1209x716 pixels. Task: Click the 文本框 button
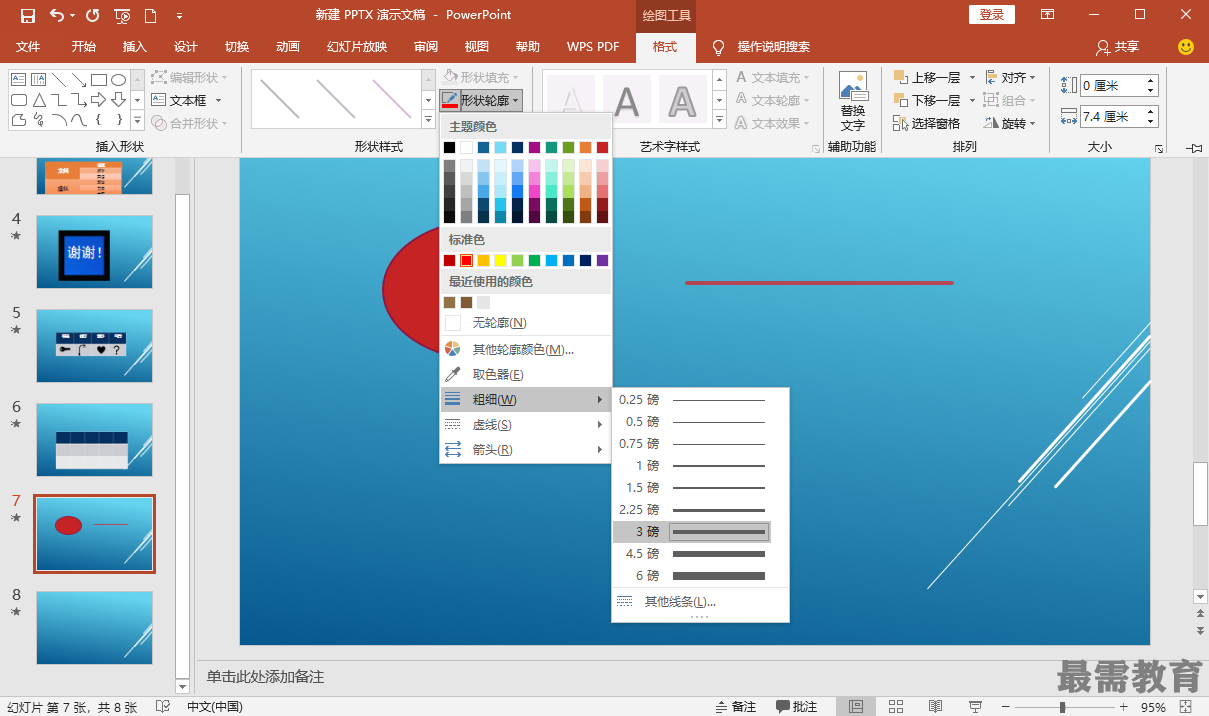pos(187,100)
